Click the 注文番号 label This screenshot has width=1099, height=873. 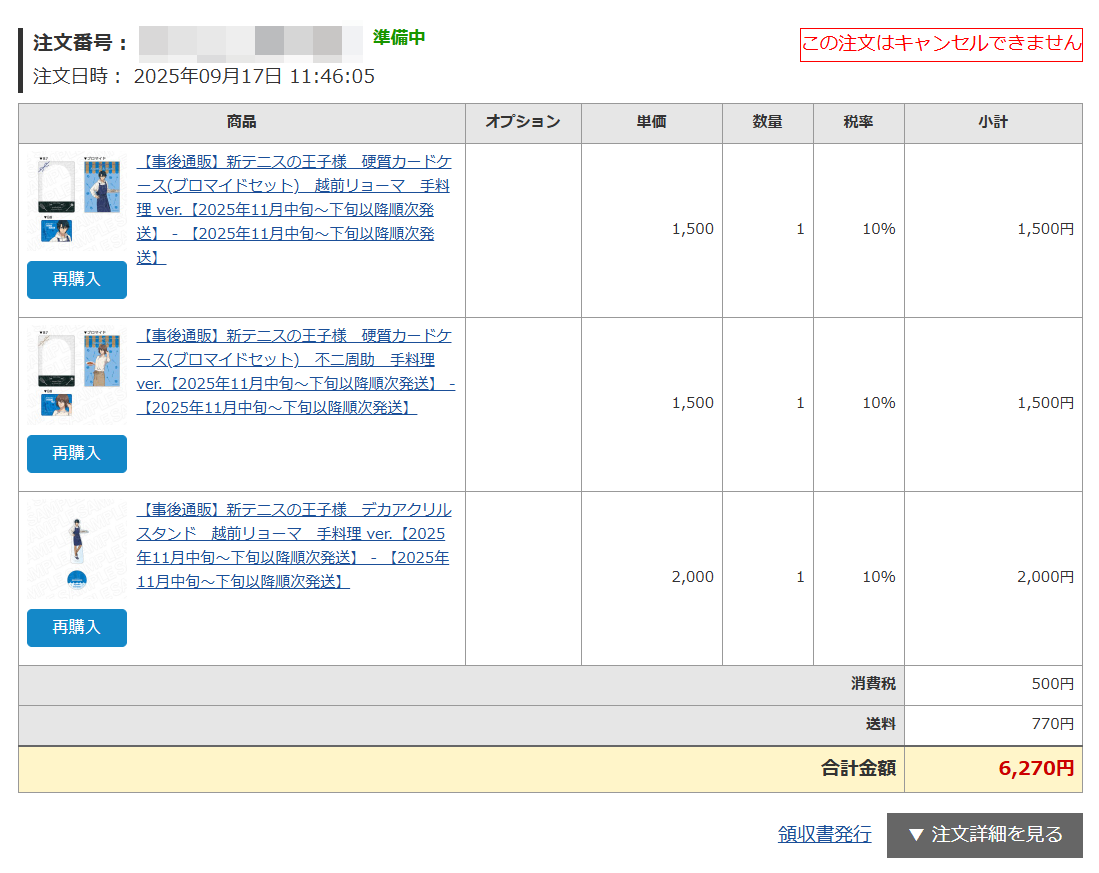point(81,43)
